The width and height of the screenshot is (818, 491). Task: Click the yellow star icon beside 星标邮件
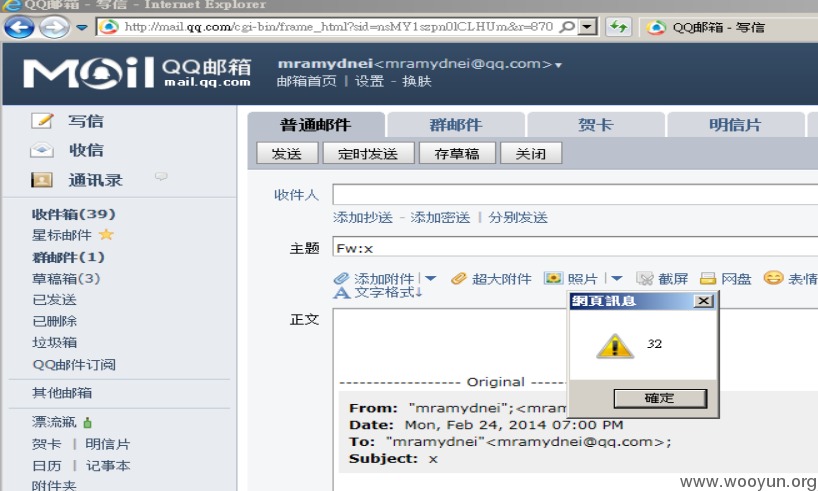[106, 235]
